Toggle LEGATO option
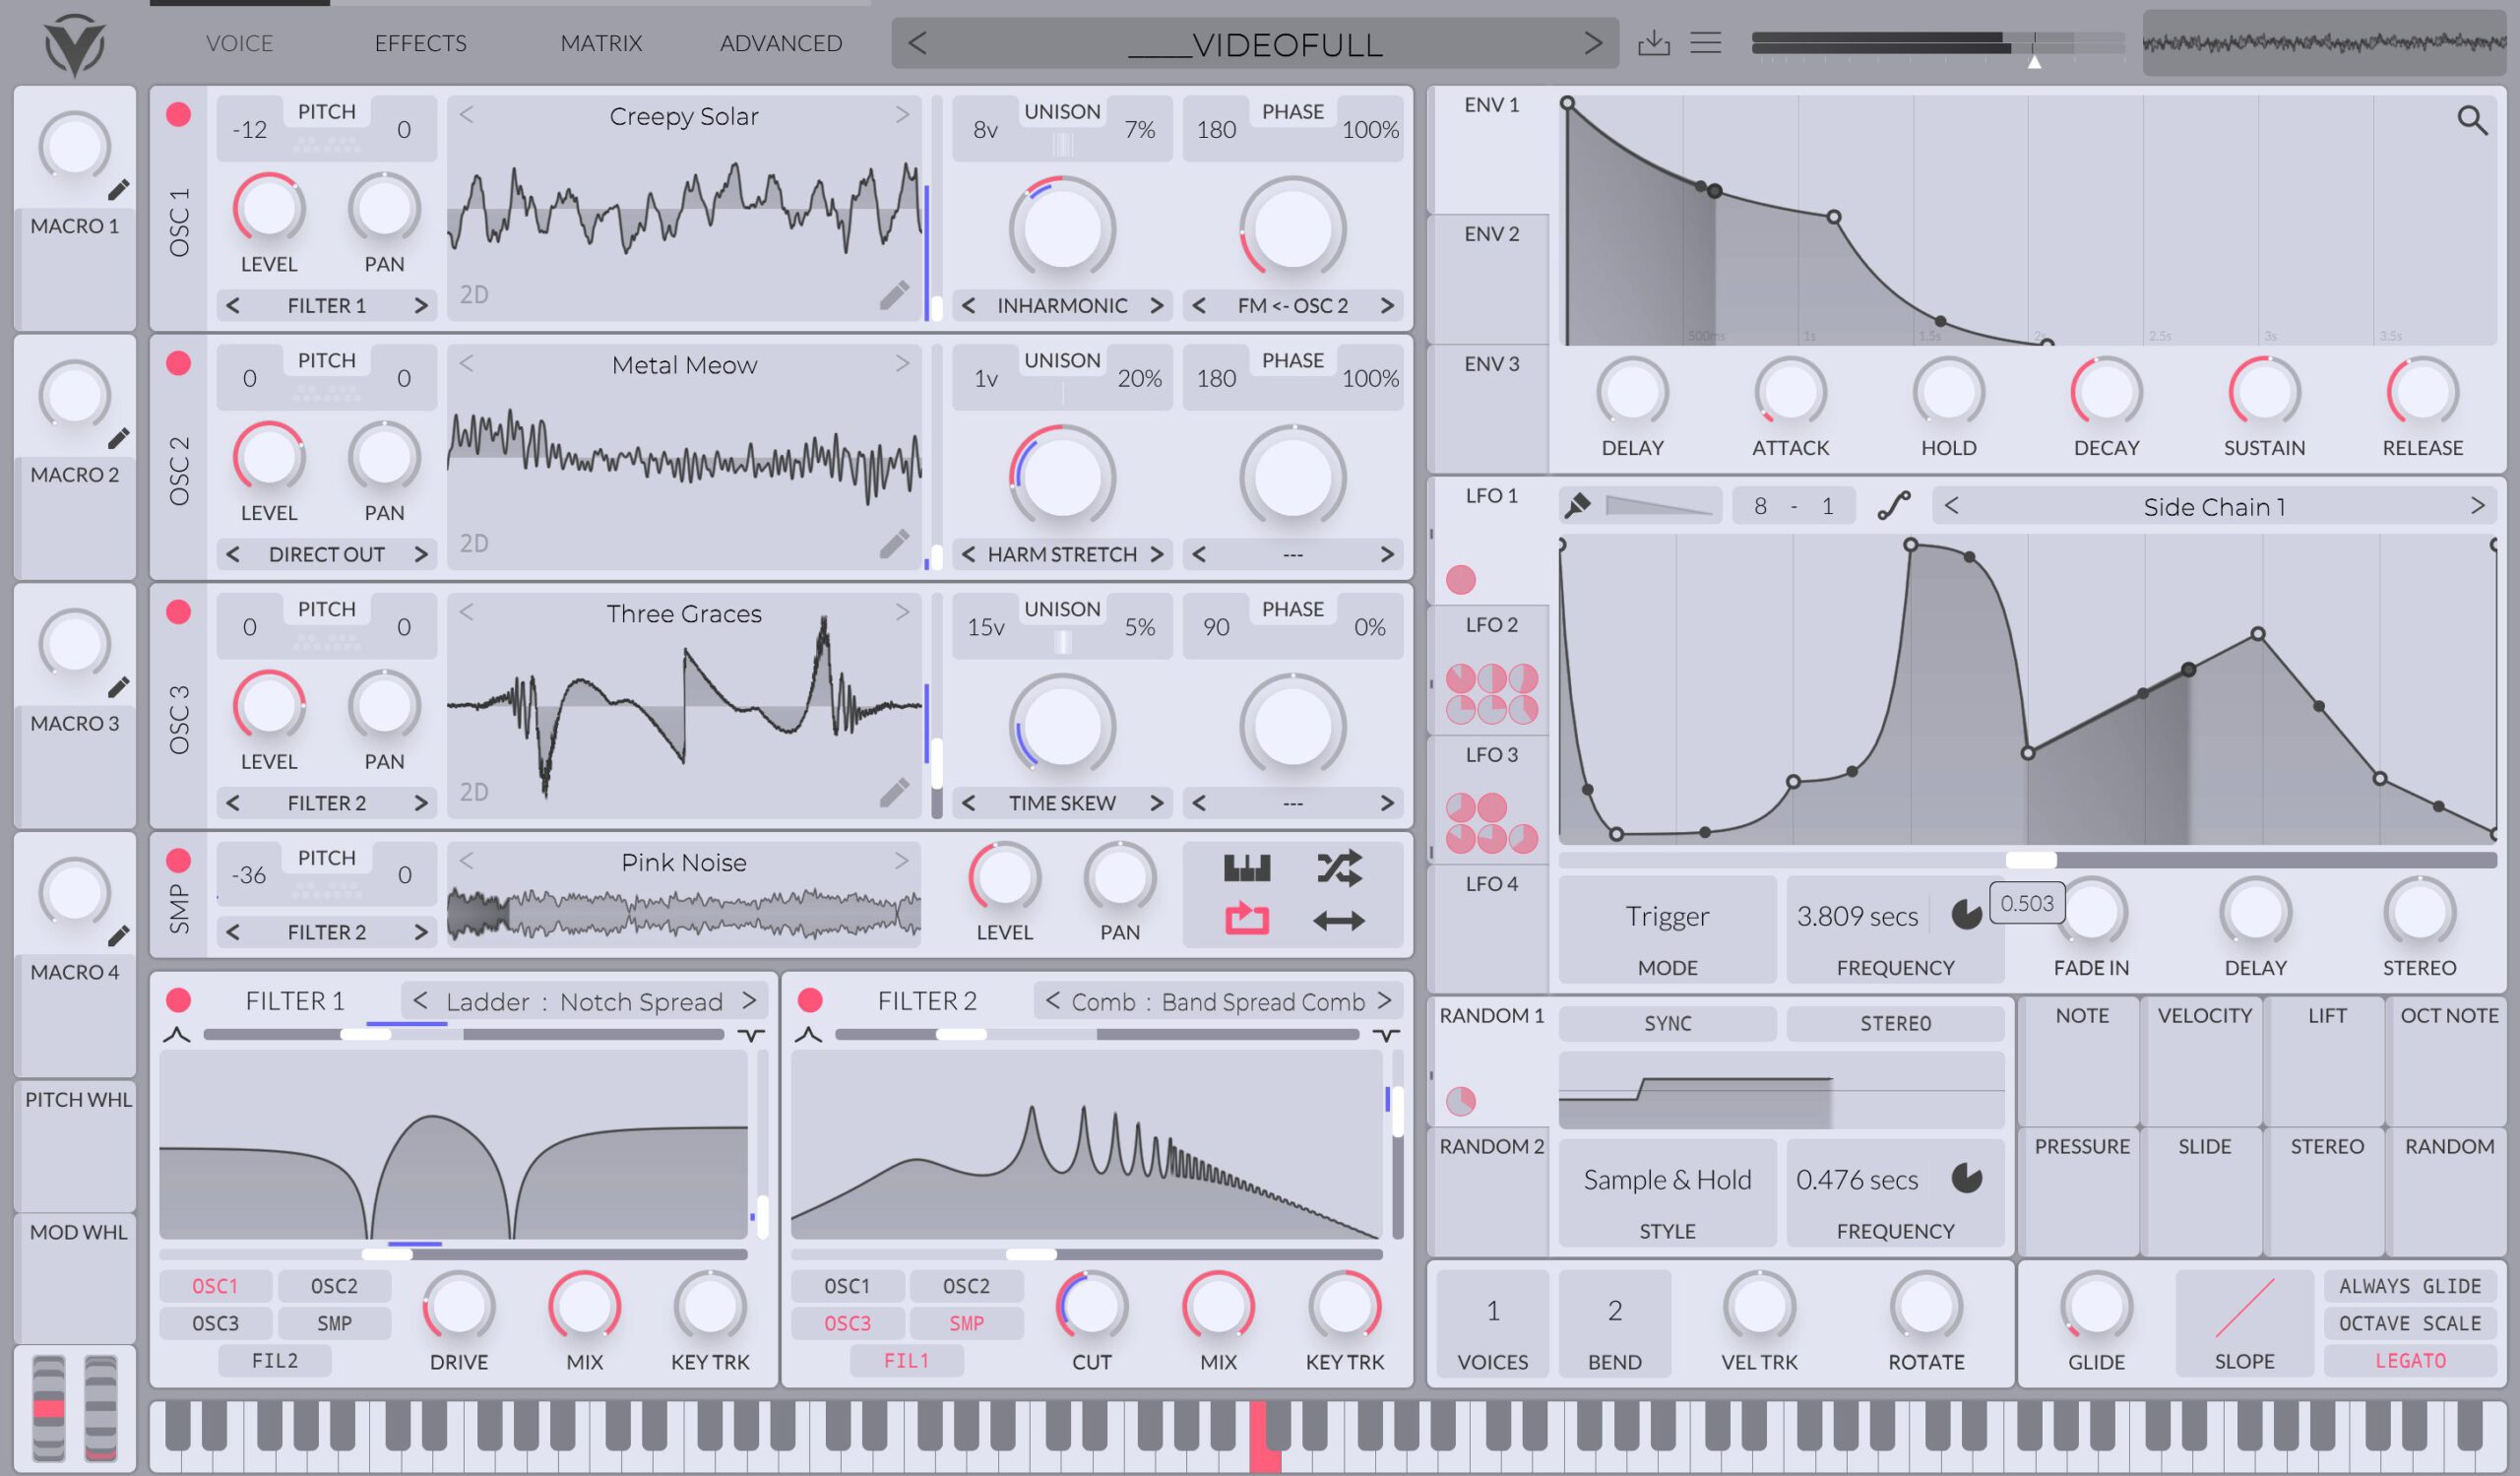This screenshot has height=1476, width=2520. pos(2410,1361)
